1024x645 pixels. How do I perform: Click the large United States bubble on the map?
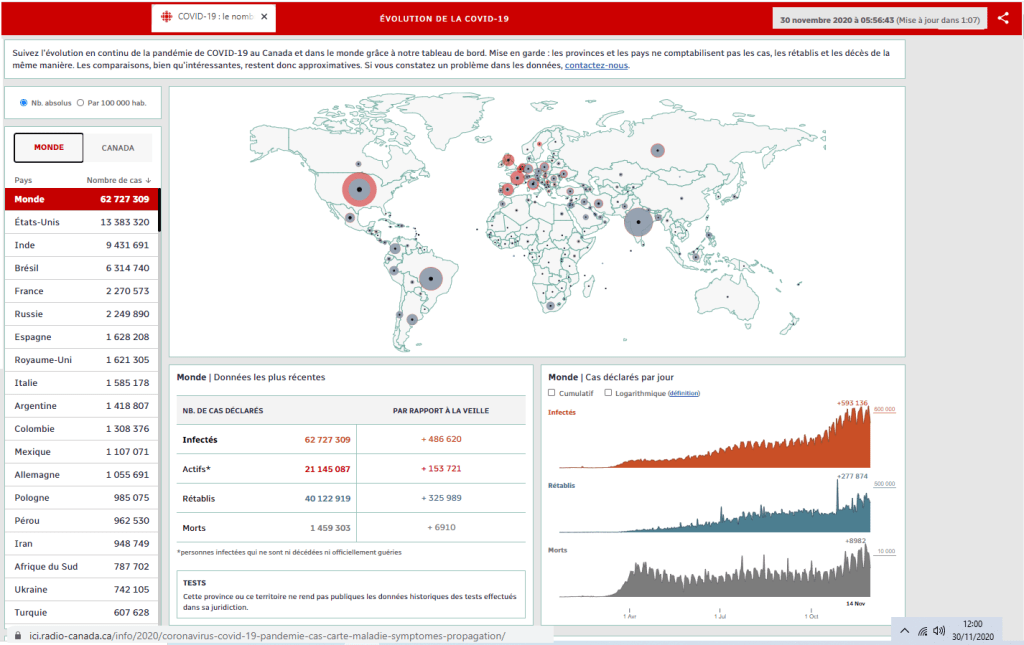358,189
